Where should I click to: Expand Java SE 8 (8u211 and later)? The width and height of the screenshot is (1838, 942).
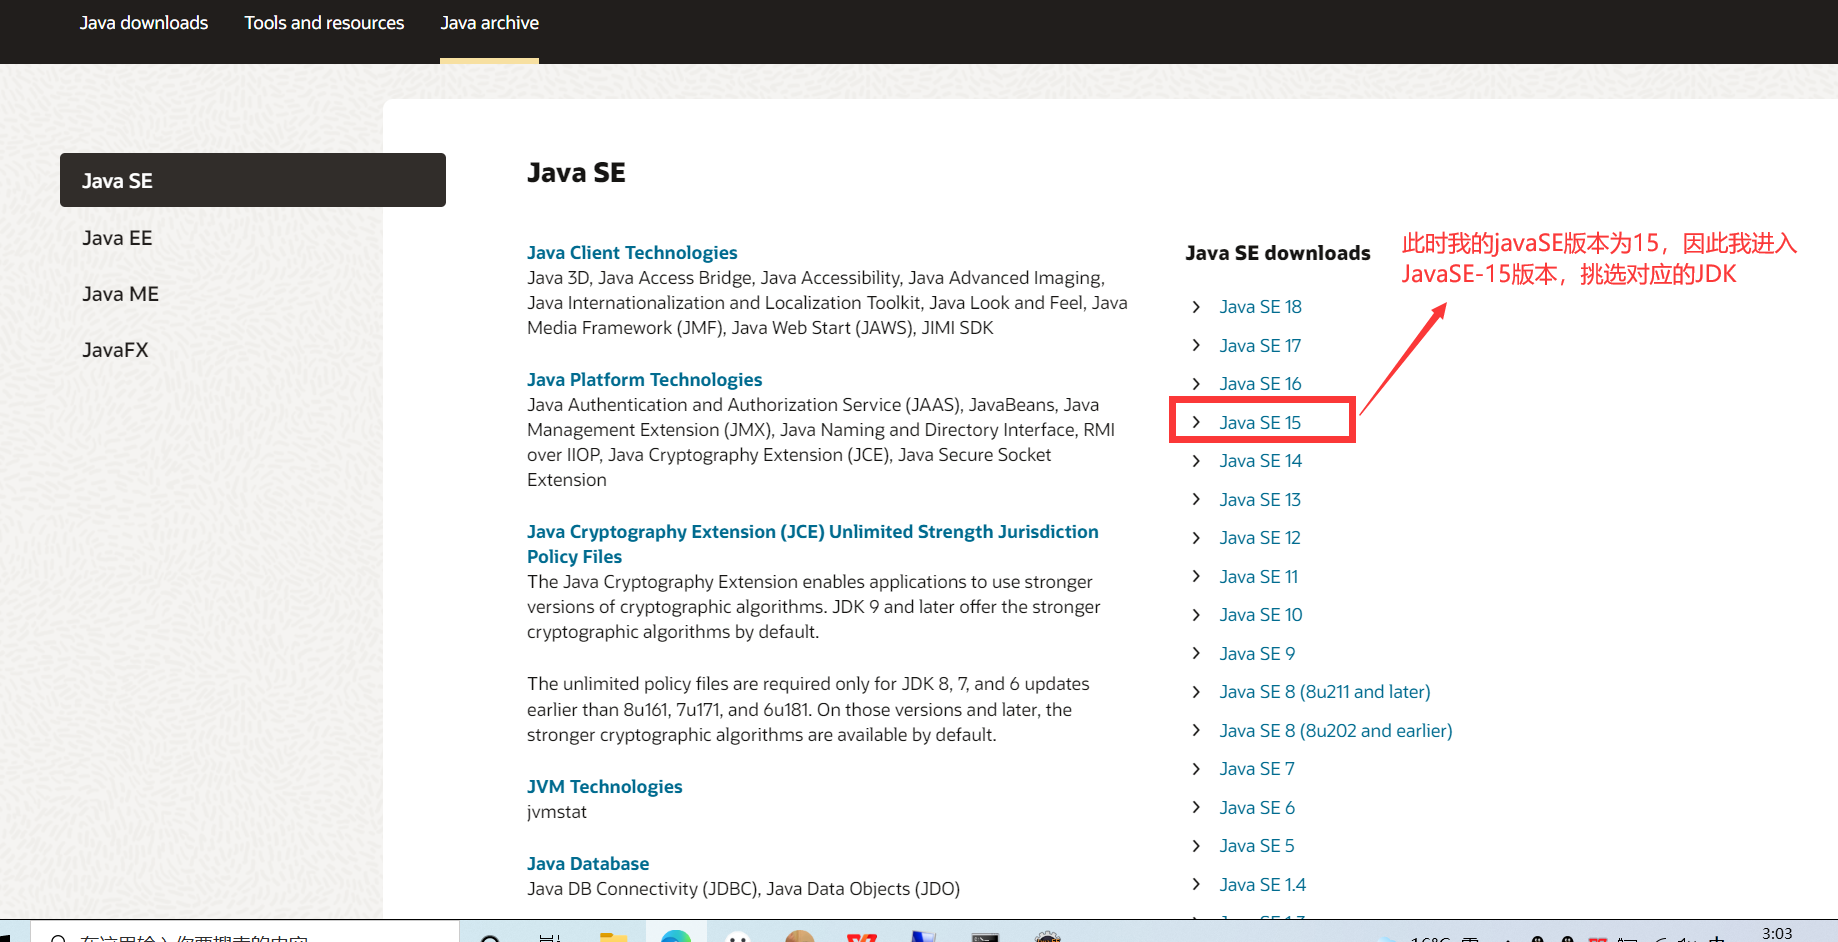click(1324, 691)
